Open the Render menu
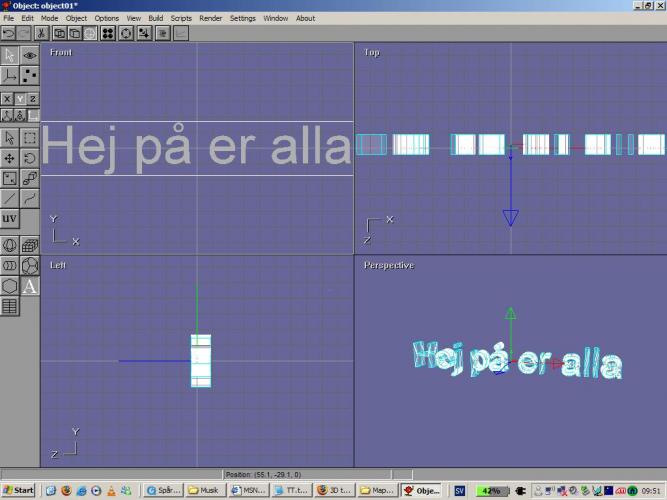667x500 pixels. 210,18
